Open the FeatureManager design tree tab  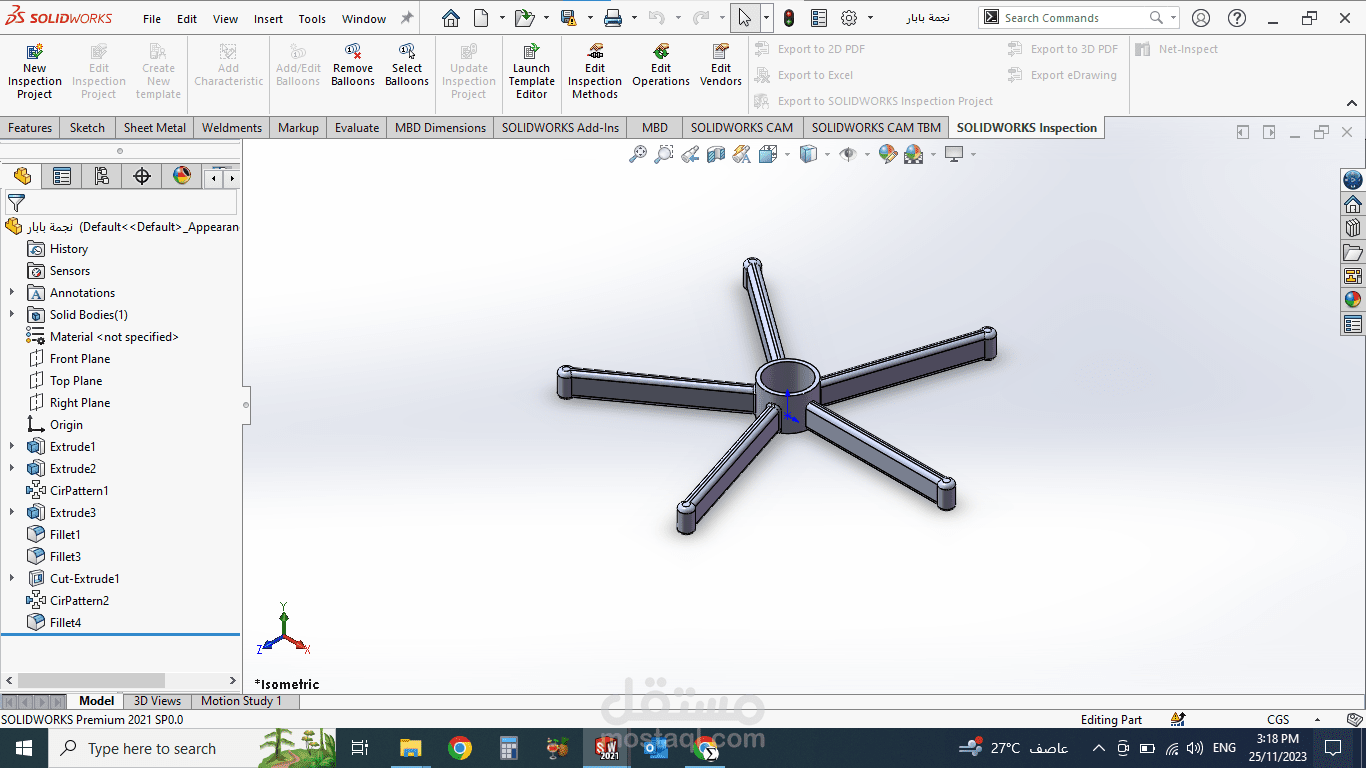(22, 176)
